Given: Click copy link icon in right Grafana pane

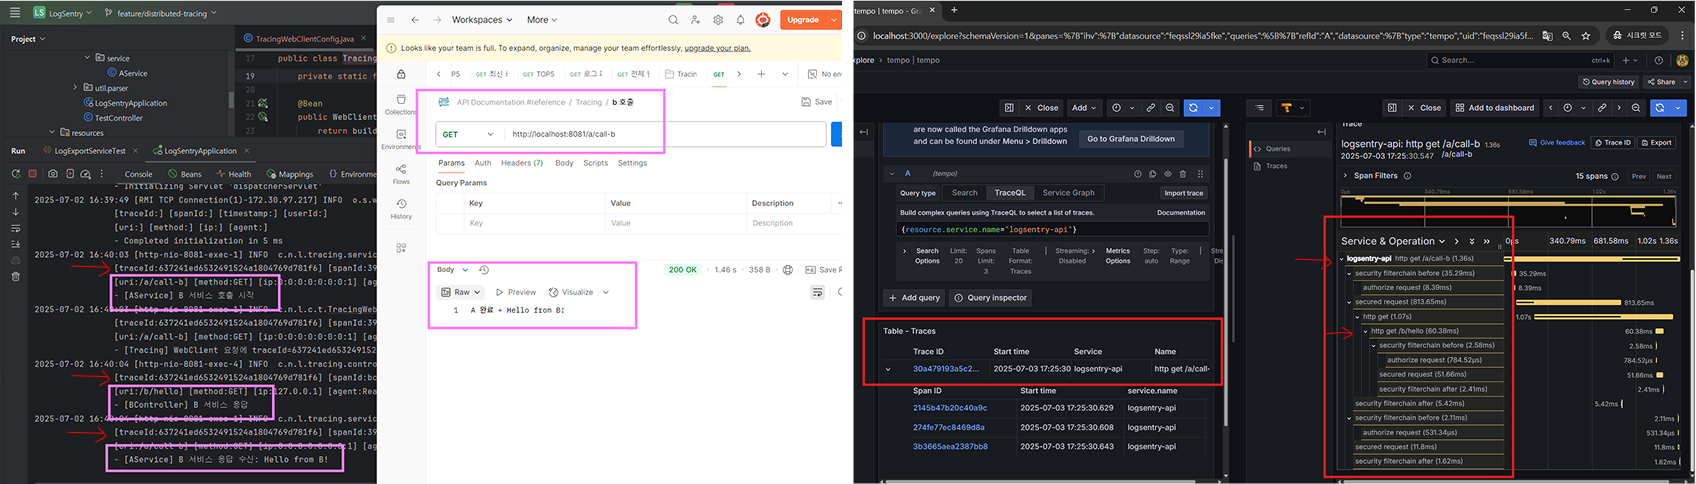Looking at the screenshot, I should [x=1602, y=107].
